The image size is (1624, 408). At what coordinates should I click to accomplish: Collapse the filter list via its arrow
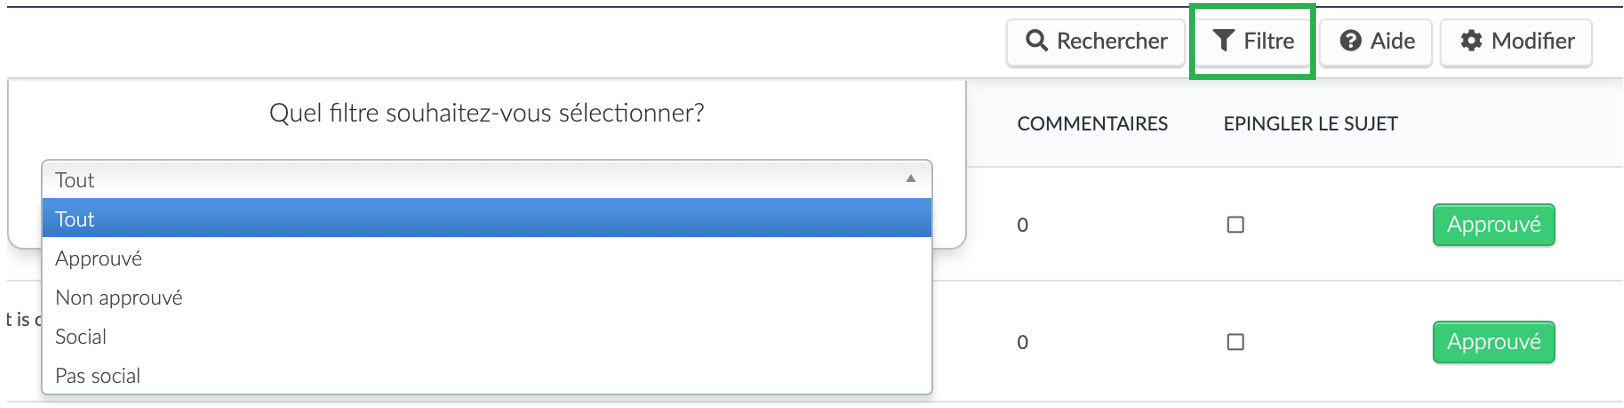point(911,179)
